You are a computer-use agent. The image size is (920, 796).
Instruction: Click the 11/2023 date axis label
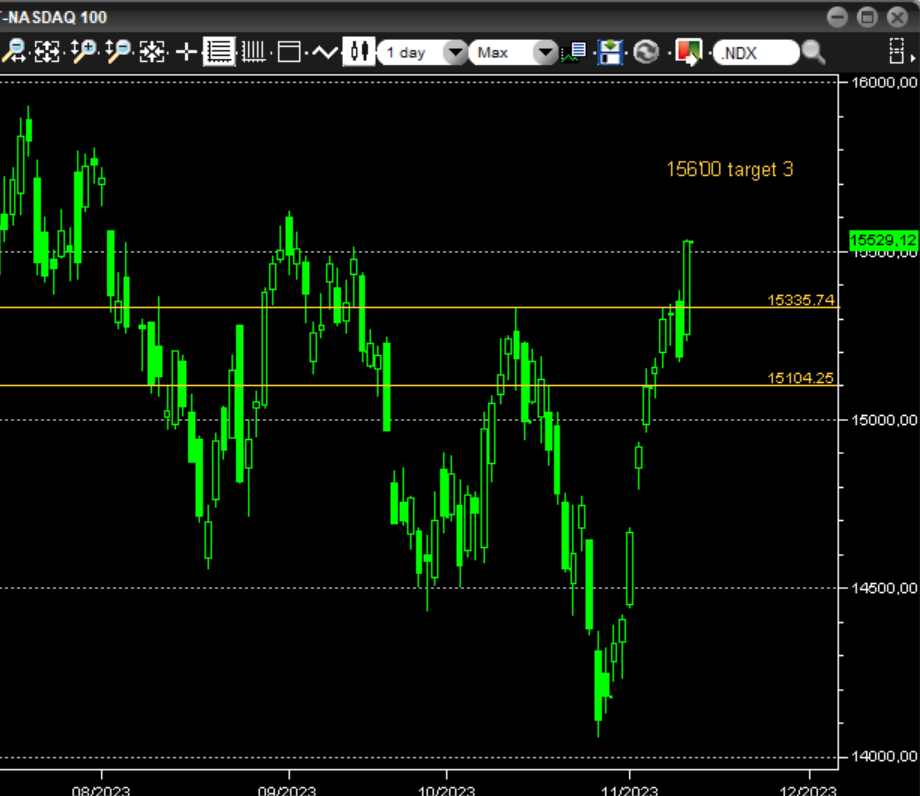pyautogui.click(x=630, y=790)
